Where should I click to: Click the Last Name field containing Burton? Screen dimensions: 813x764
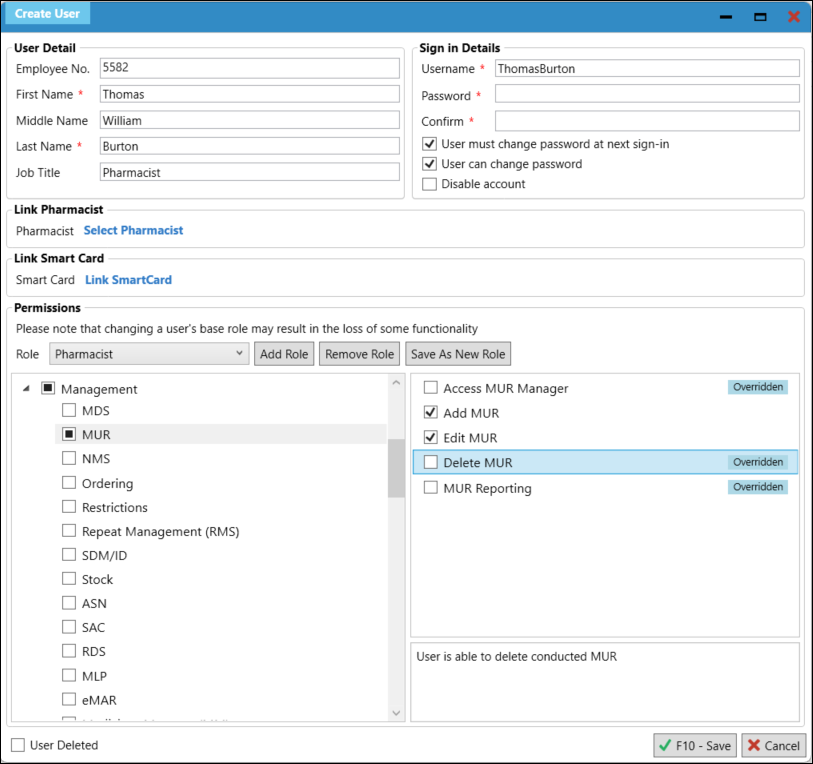coord(249,146)
